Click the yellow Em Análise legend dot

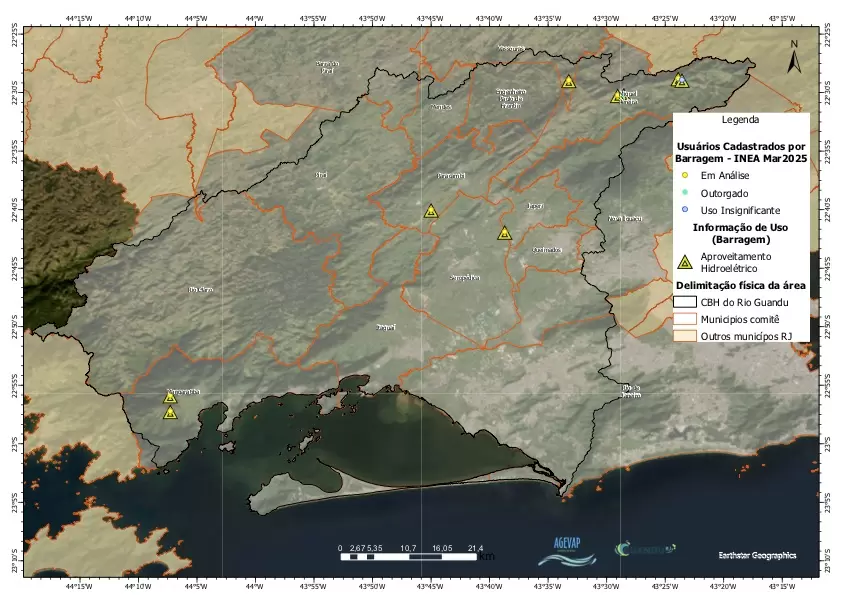pyautogui.click(x=685, y=175)
